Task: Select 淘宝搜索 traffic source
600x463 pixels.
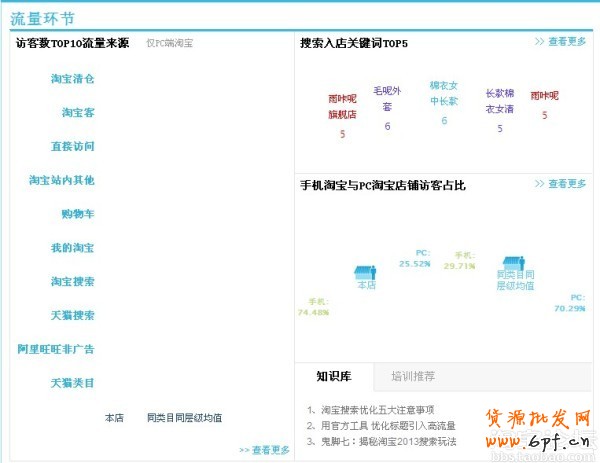Action: point(73,282)
